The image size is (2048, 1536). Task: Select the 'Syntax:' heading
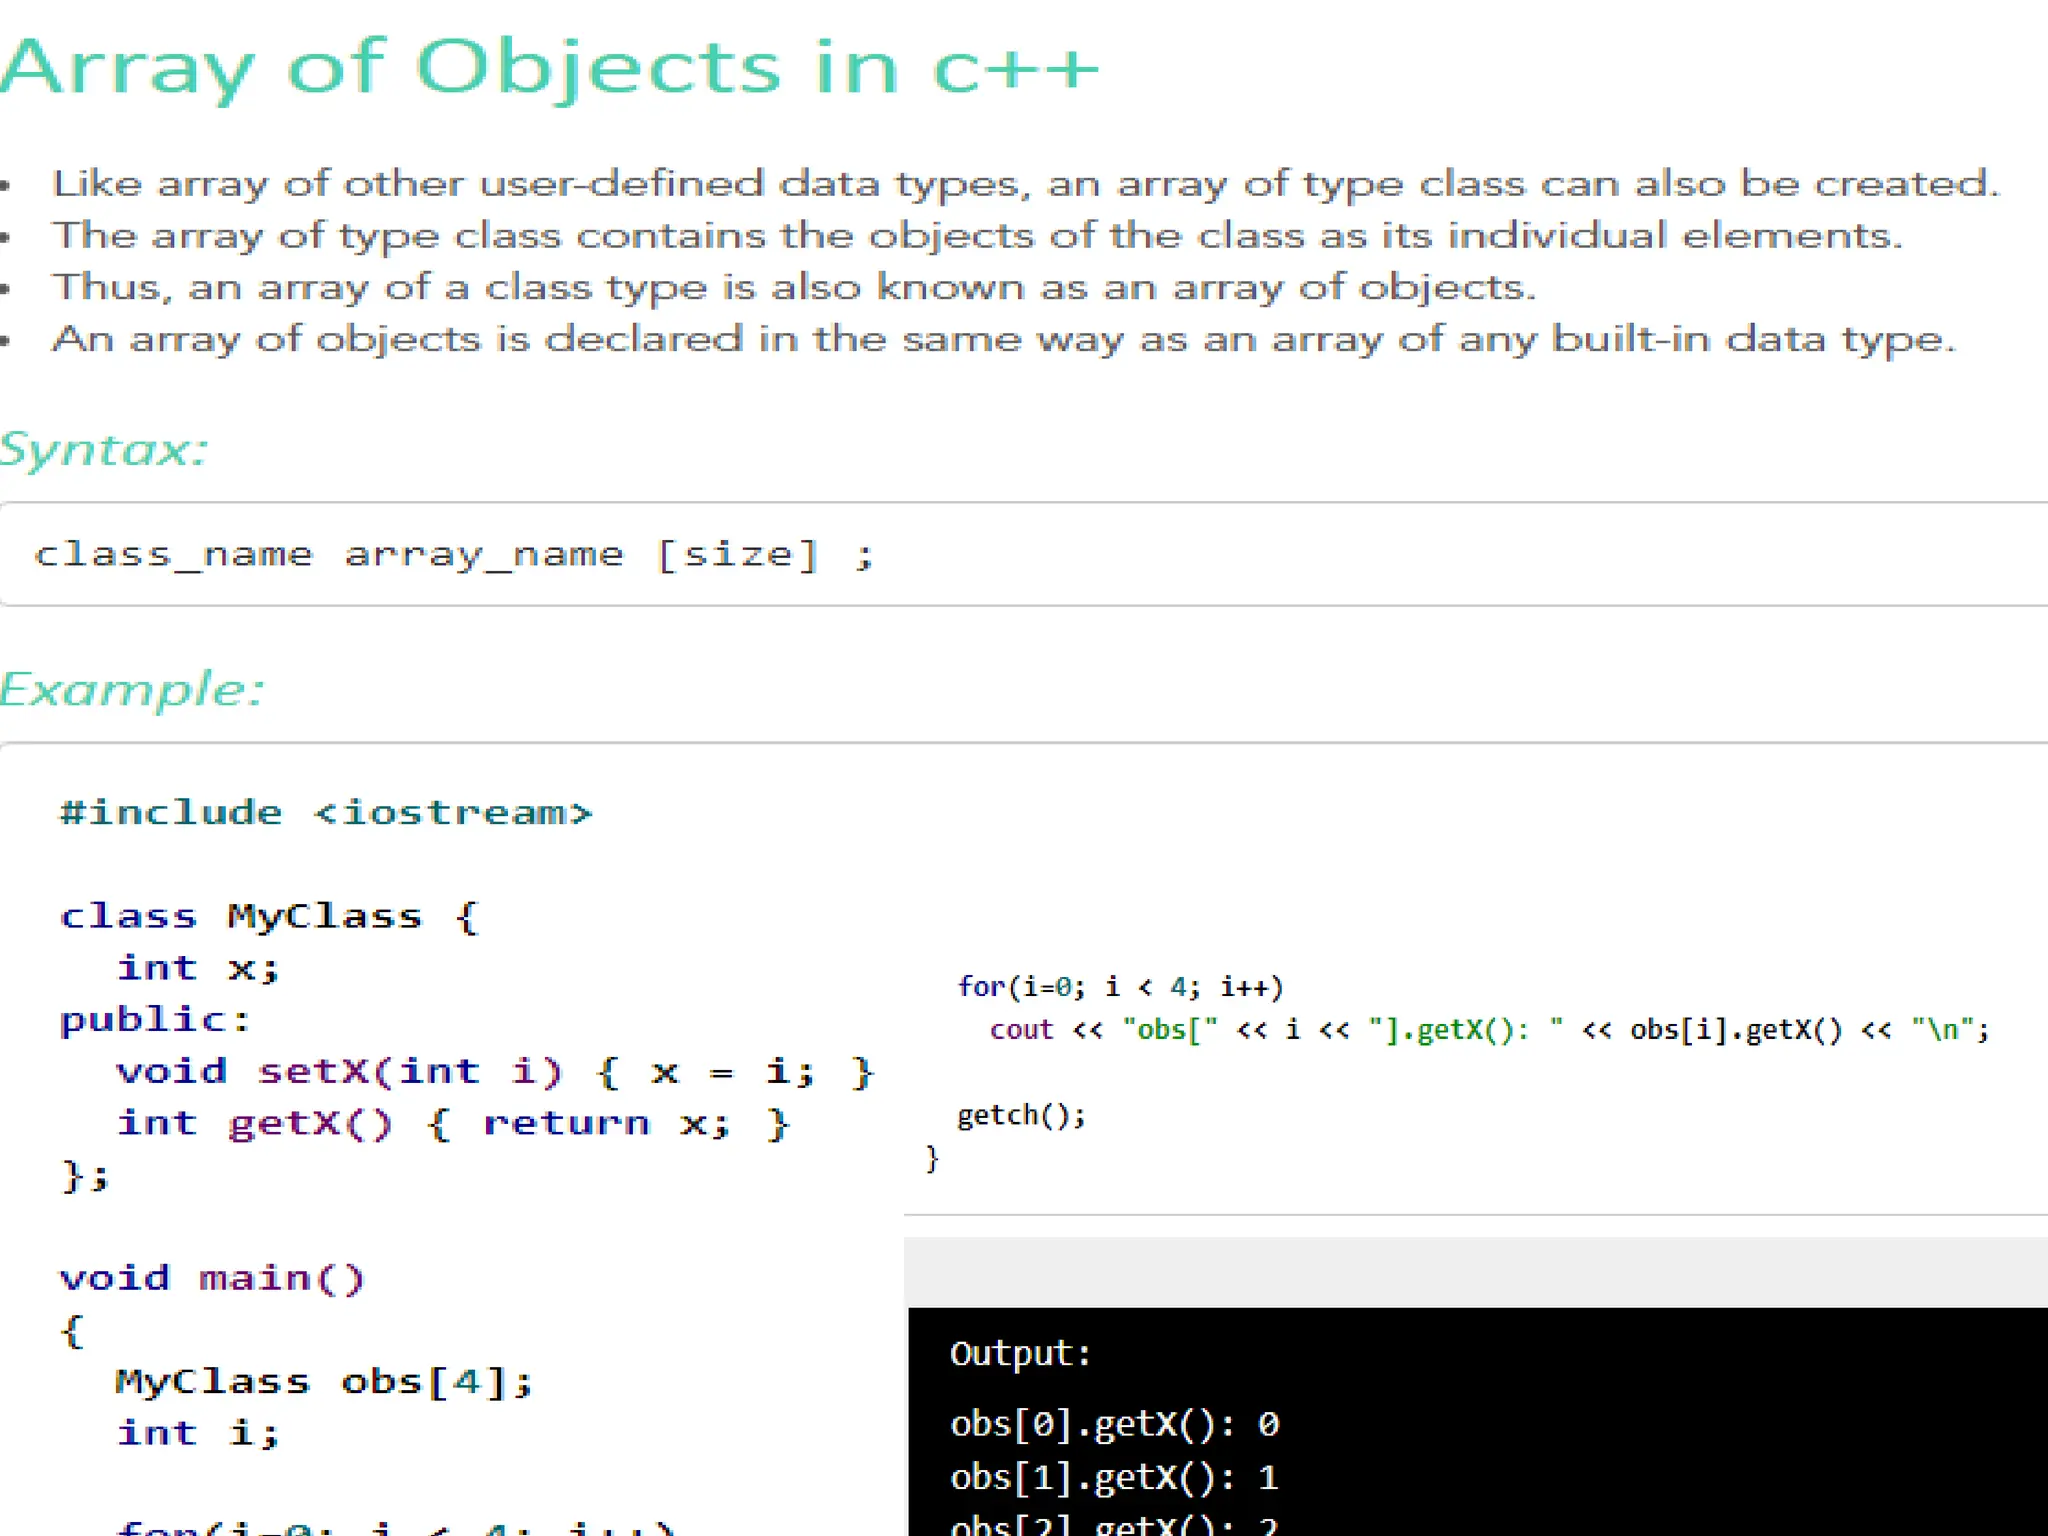pyautogui.click(x=104, y=449)
